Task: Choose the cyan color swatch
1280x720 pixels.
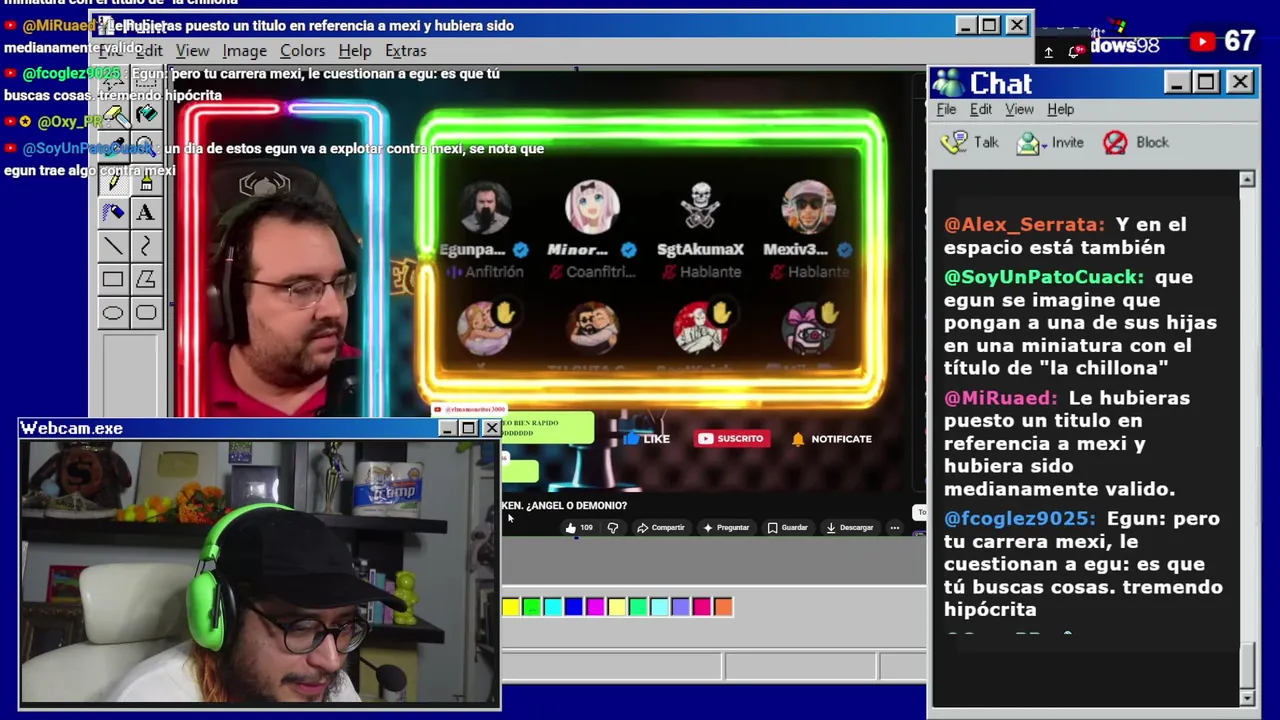Action: coord(553,606)
